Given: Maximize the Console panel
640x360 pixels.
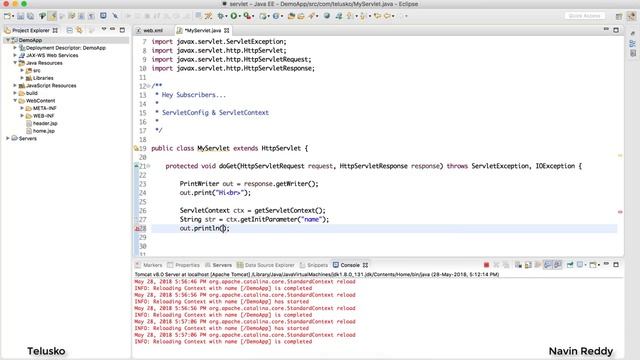Looking at the screenshot, I should click(x=616, y=264).
